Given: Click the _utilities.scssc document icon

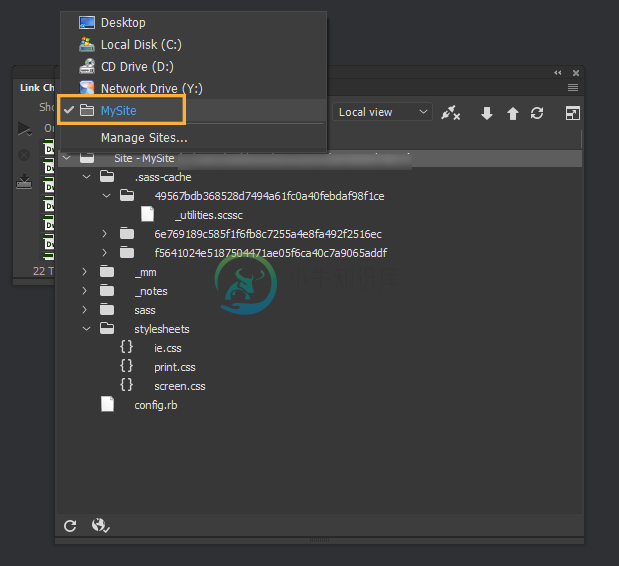Looking at the screenshot, I should (x=148, y=214).
